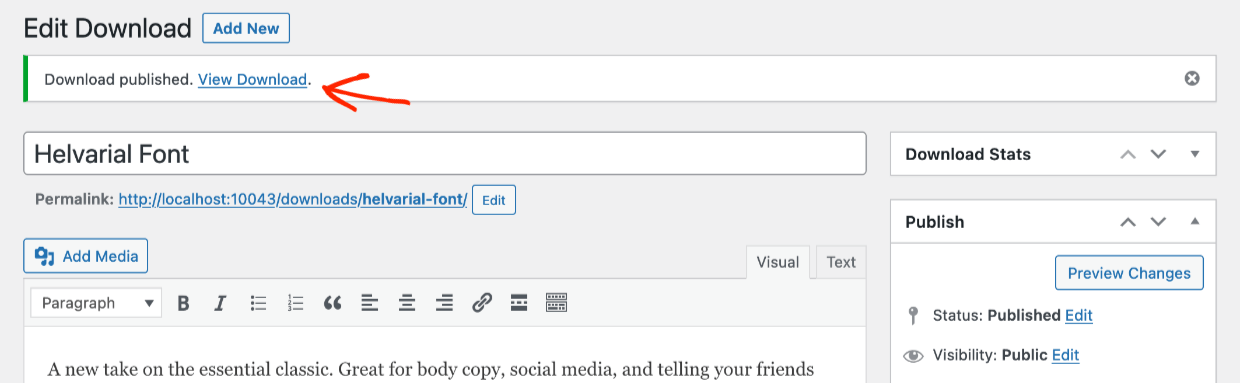Move Download Stats panel up
The image size is (1240, 383).
[x=1128, y=154]
